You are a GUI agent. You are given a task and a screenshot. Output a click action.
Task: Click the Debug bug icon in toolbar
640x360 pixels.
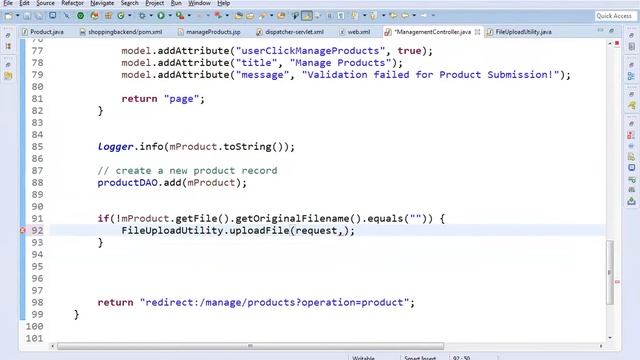tap(142, 16)
